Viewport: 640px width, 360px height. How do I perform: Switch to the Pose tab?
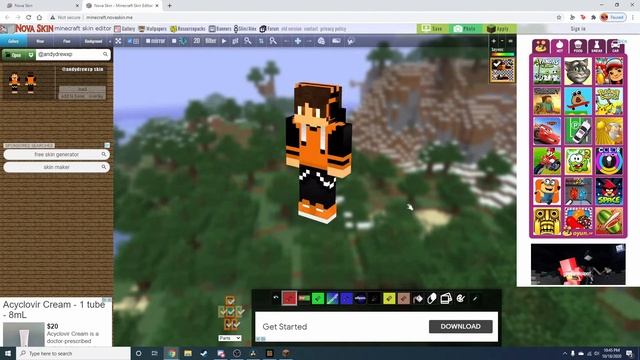67,41
